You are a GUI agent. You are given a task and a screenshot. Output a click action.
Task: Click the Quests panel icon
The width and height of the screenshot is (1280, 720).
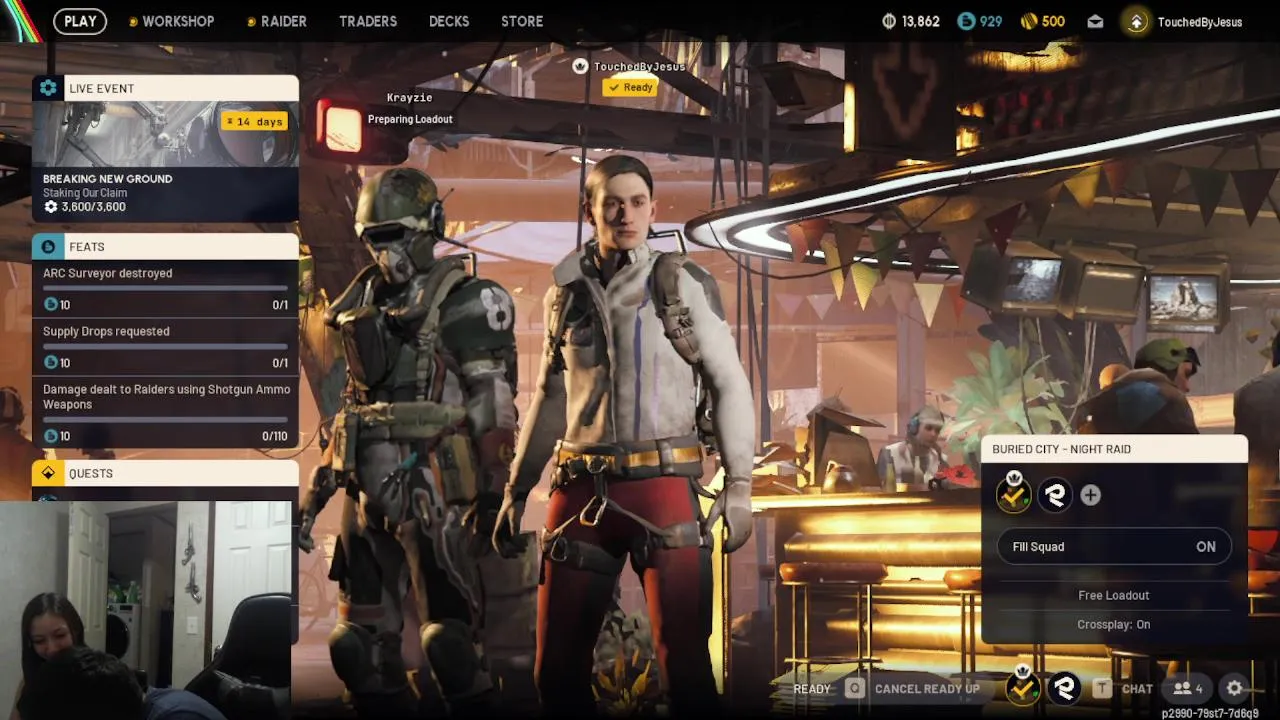tap(48, 473)
